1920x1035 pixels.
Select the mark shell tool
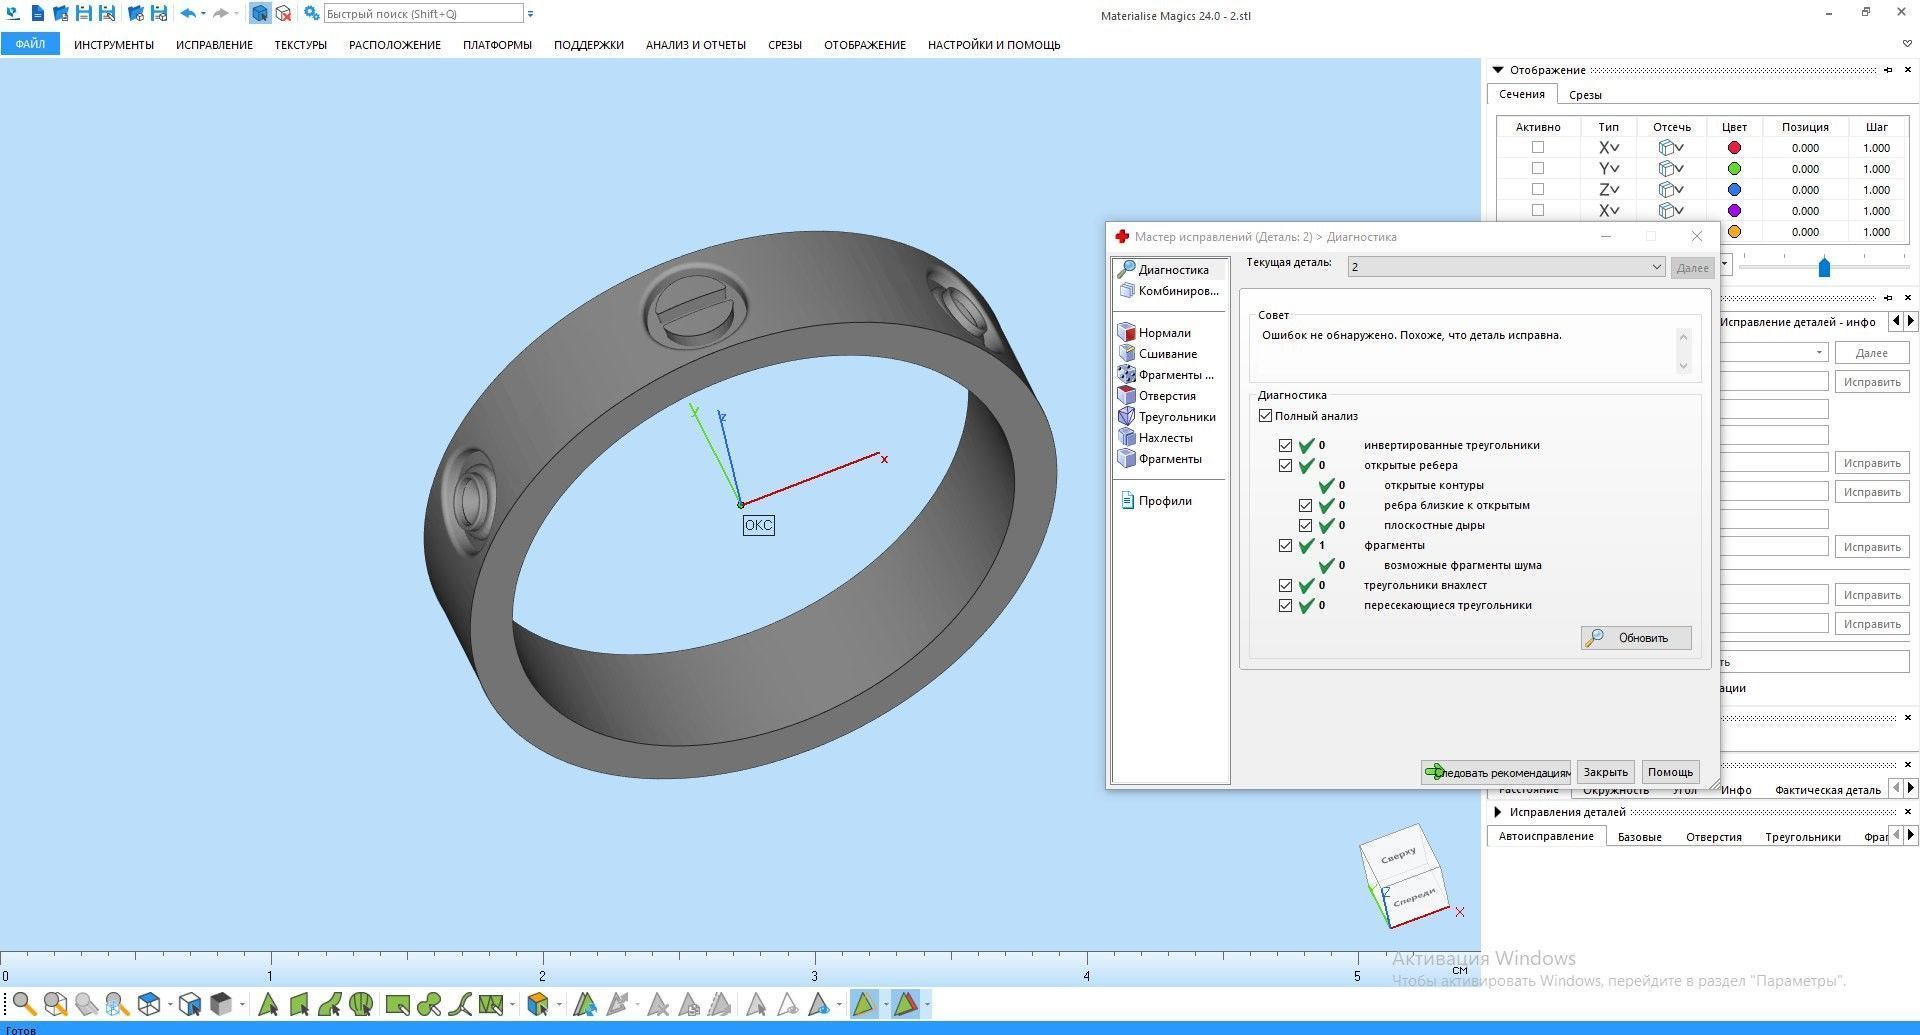(x=361, y=1004)
